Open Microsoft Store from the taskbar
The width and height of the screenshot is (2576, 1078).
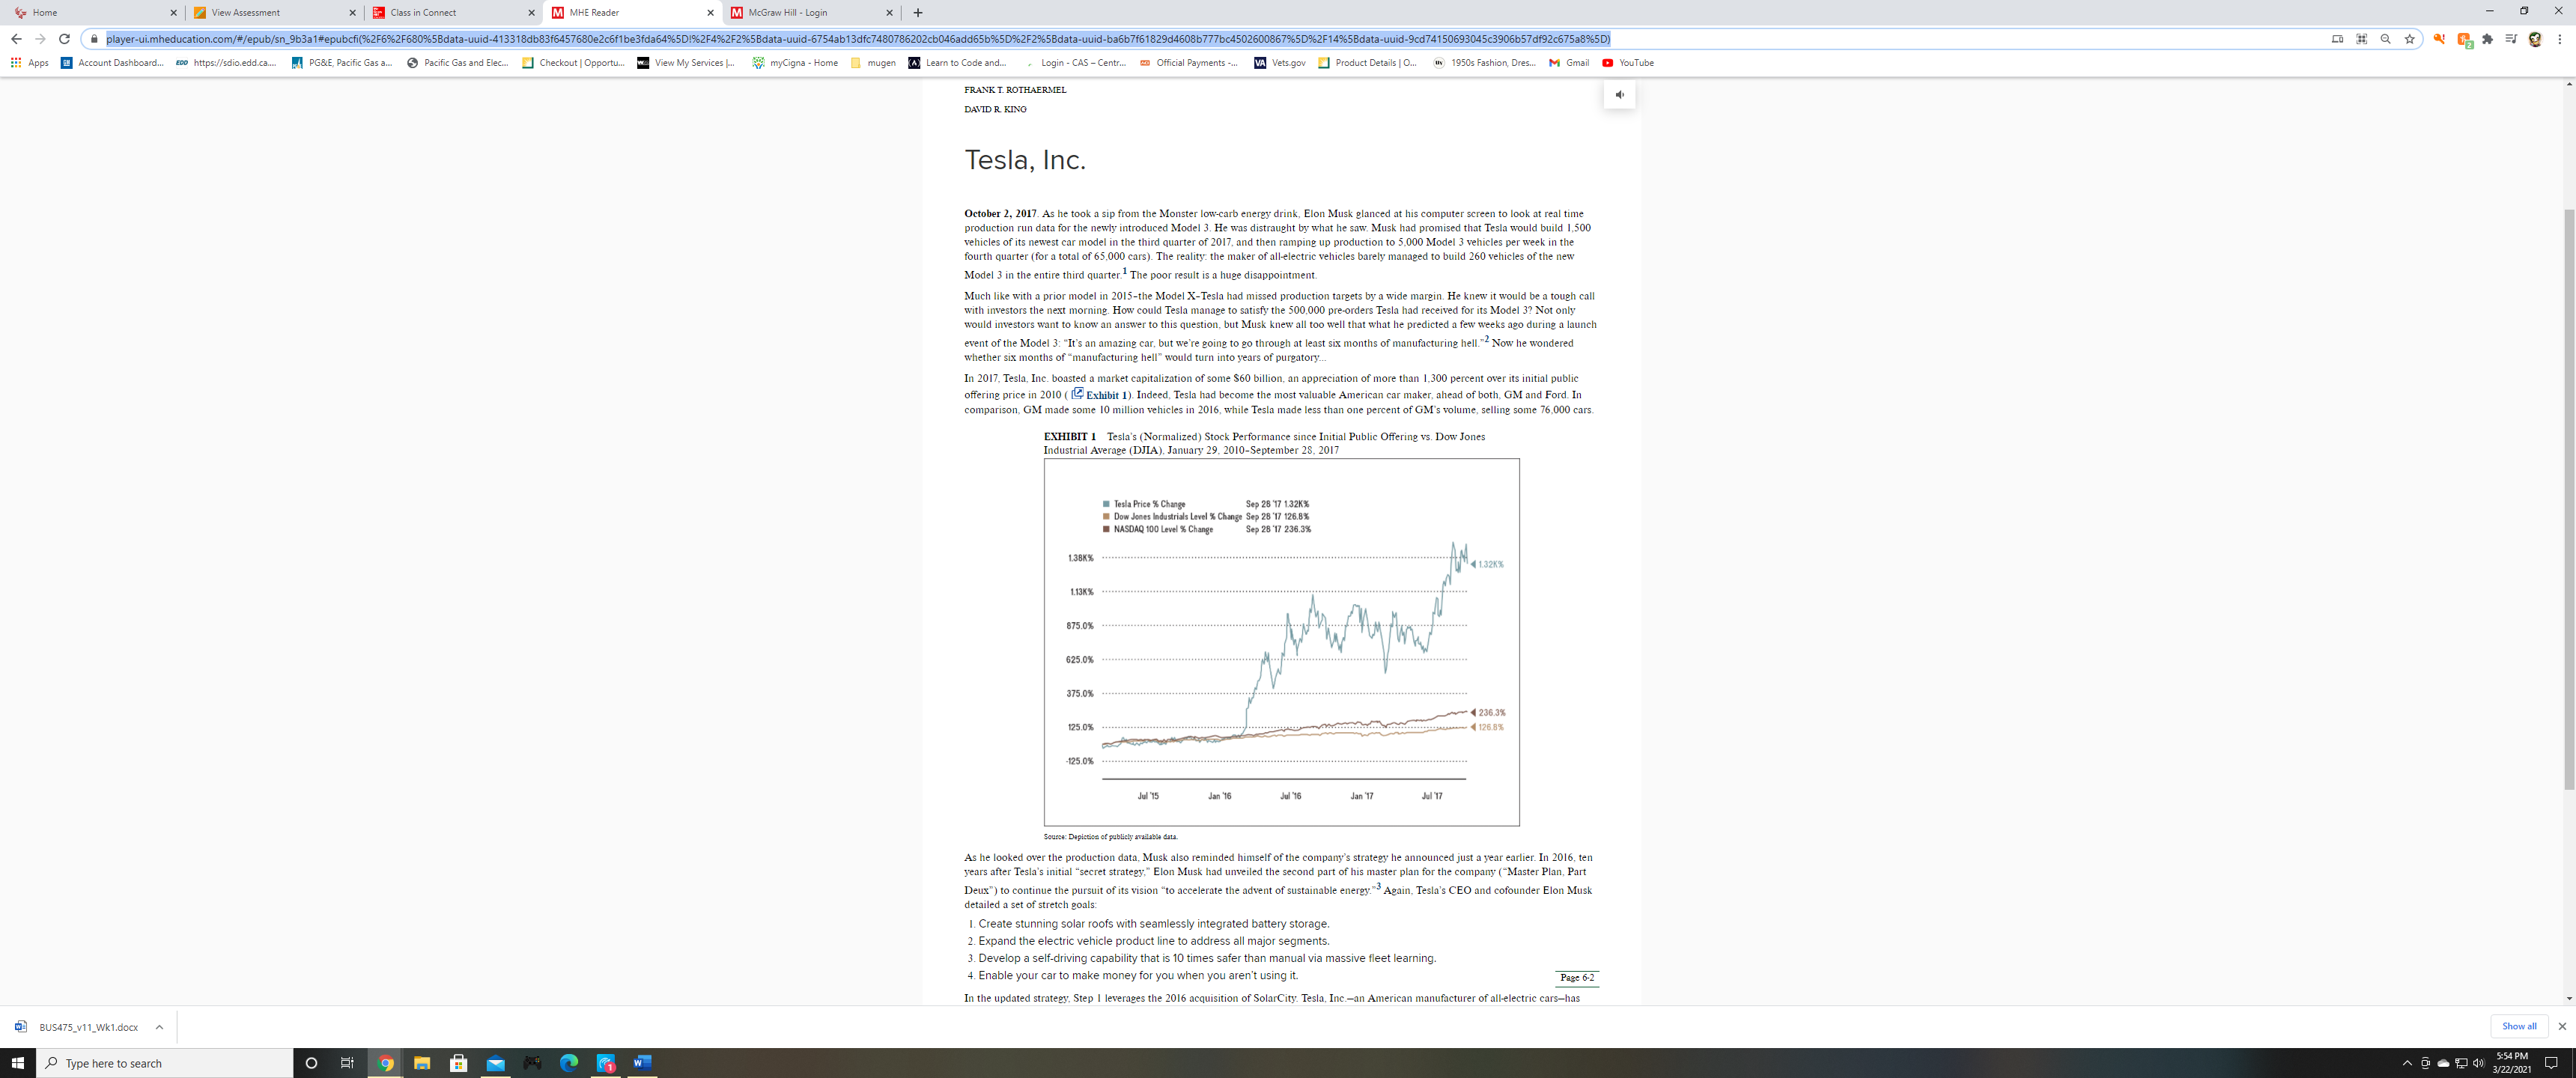coord(459,1063)
